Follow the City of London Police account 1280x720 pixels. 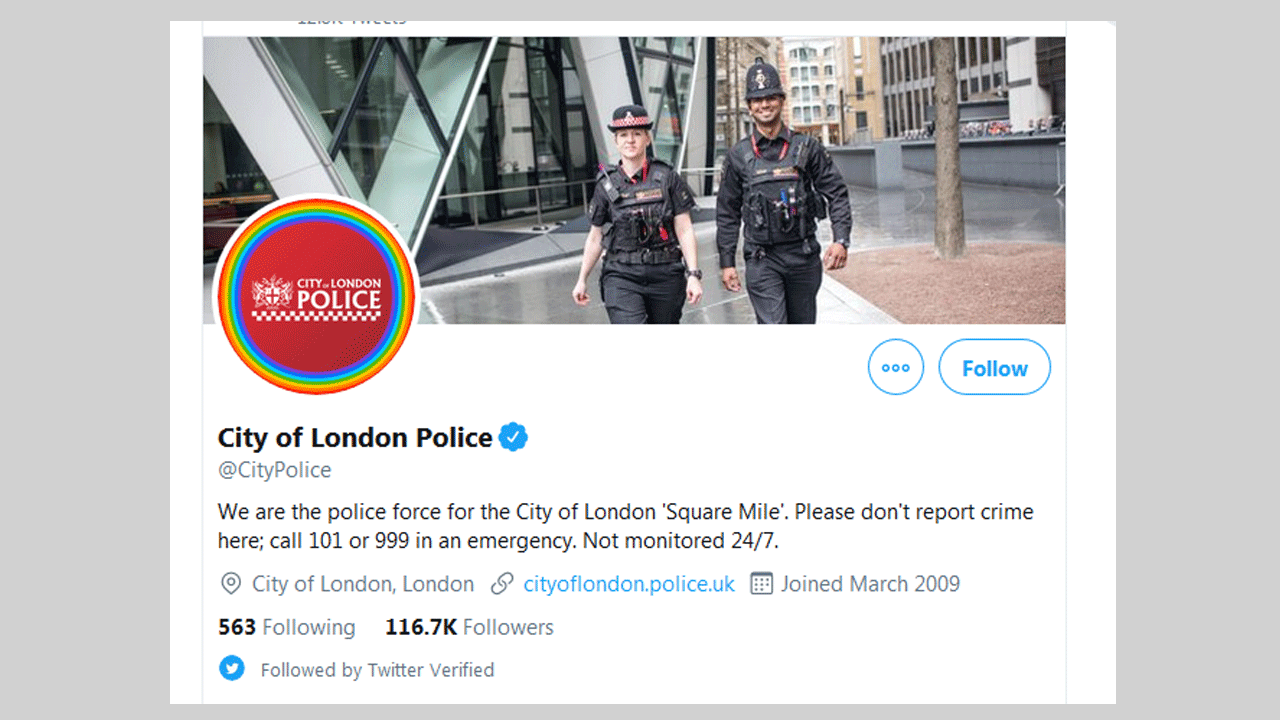[994, 367]
